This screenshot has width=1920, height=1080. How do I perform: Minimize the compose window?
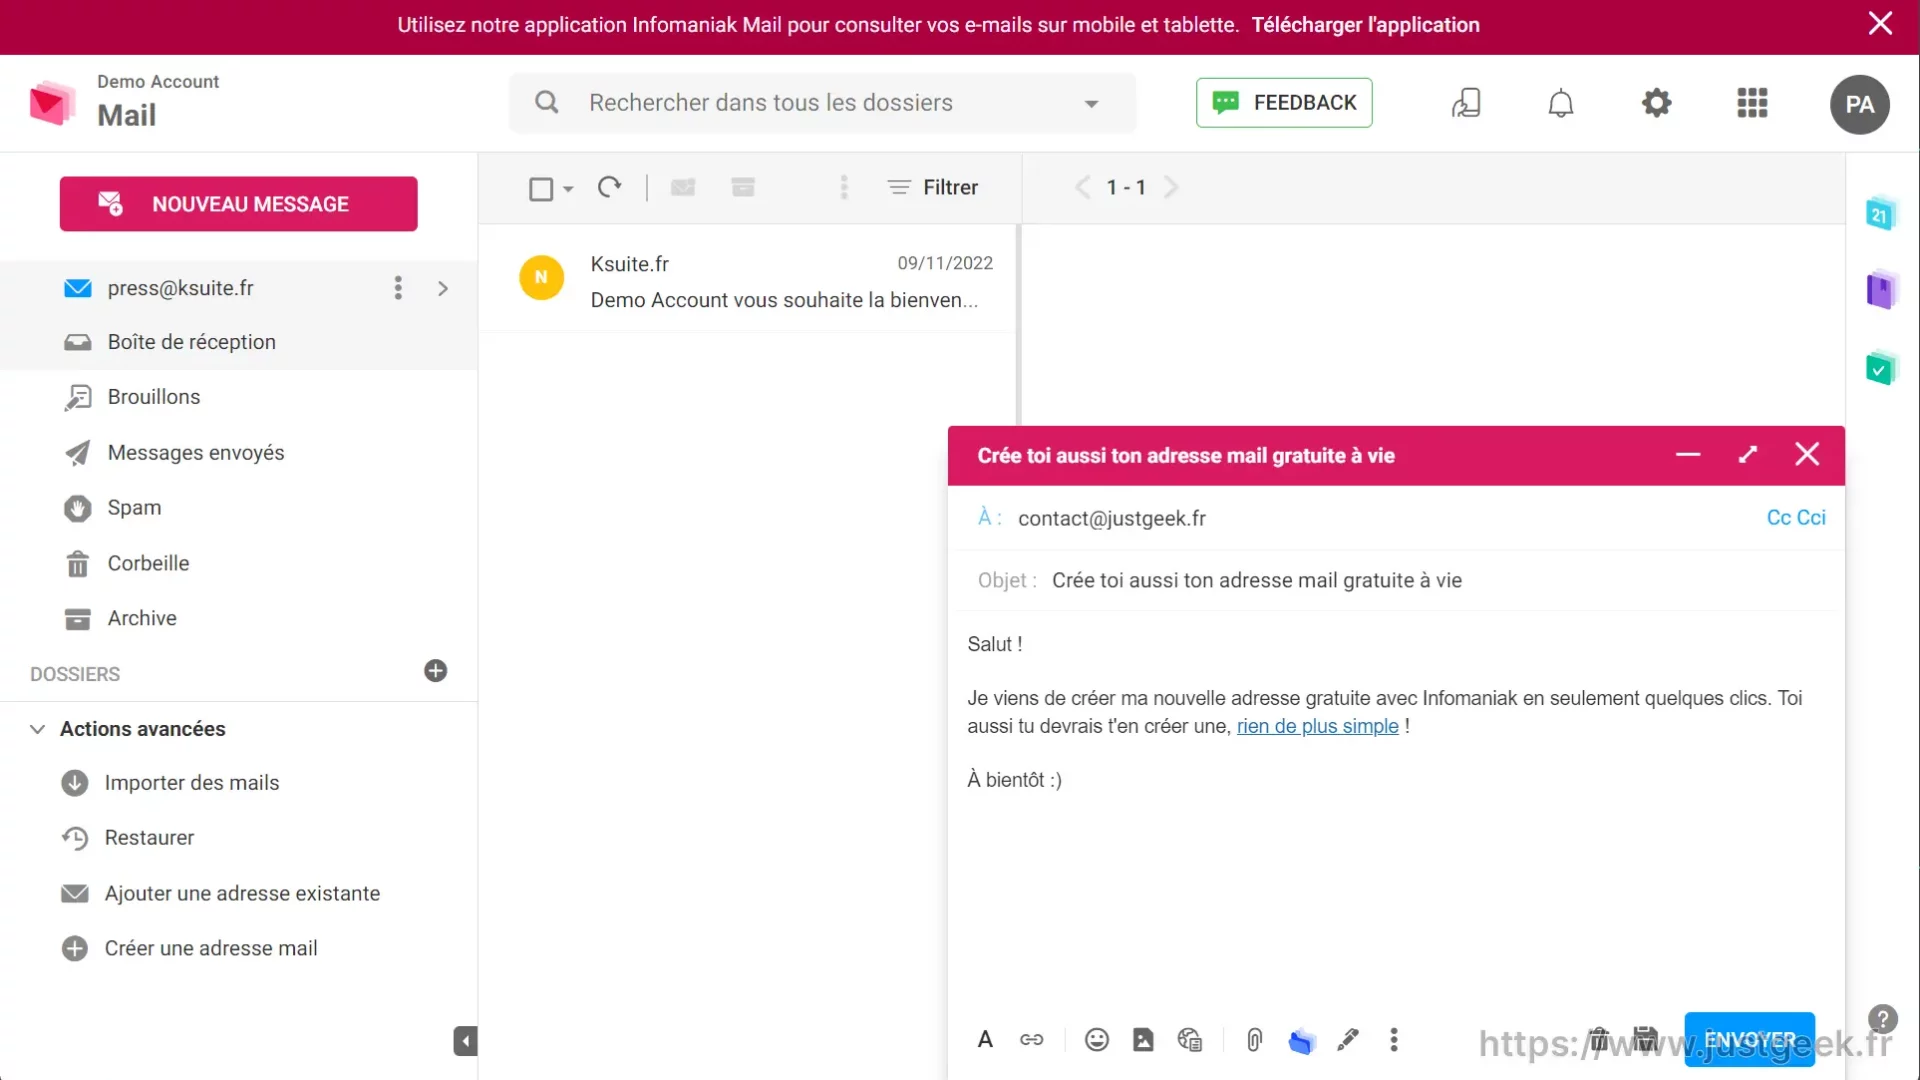click(1688, 455)
